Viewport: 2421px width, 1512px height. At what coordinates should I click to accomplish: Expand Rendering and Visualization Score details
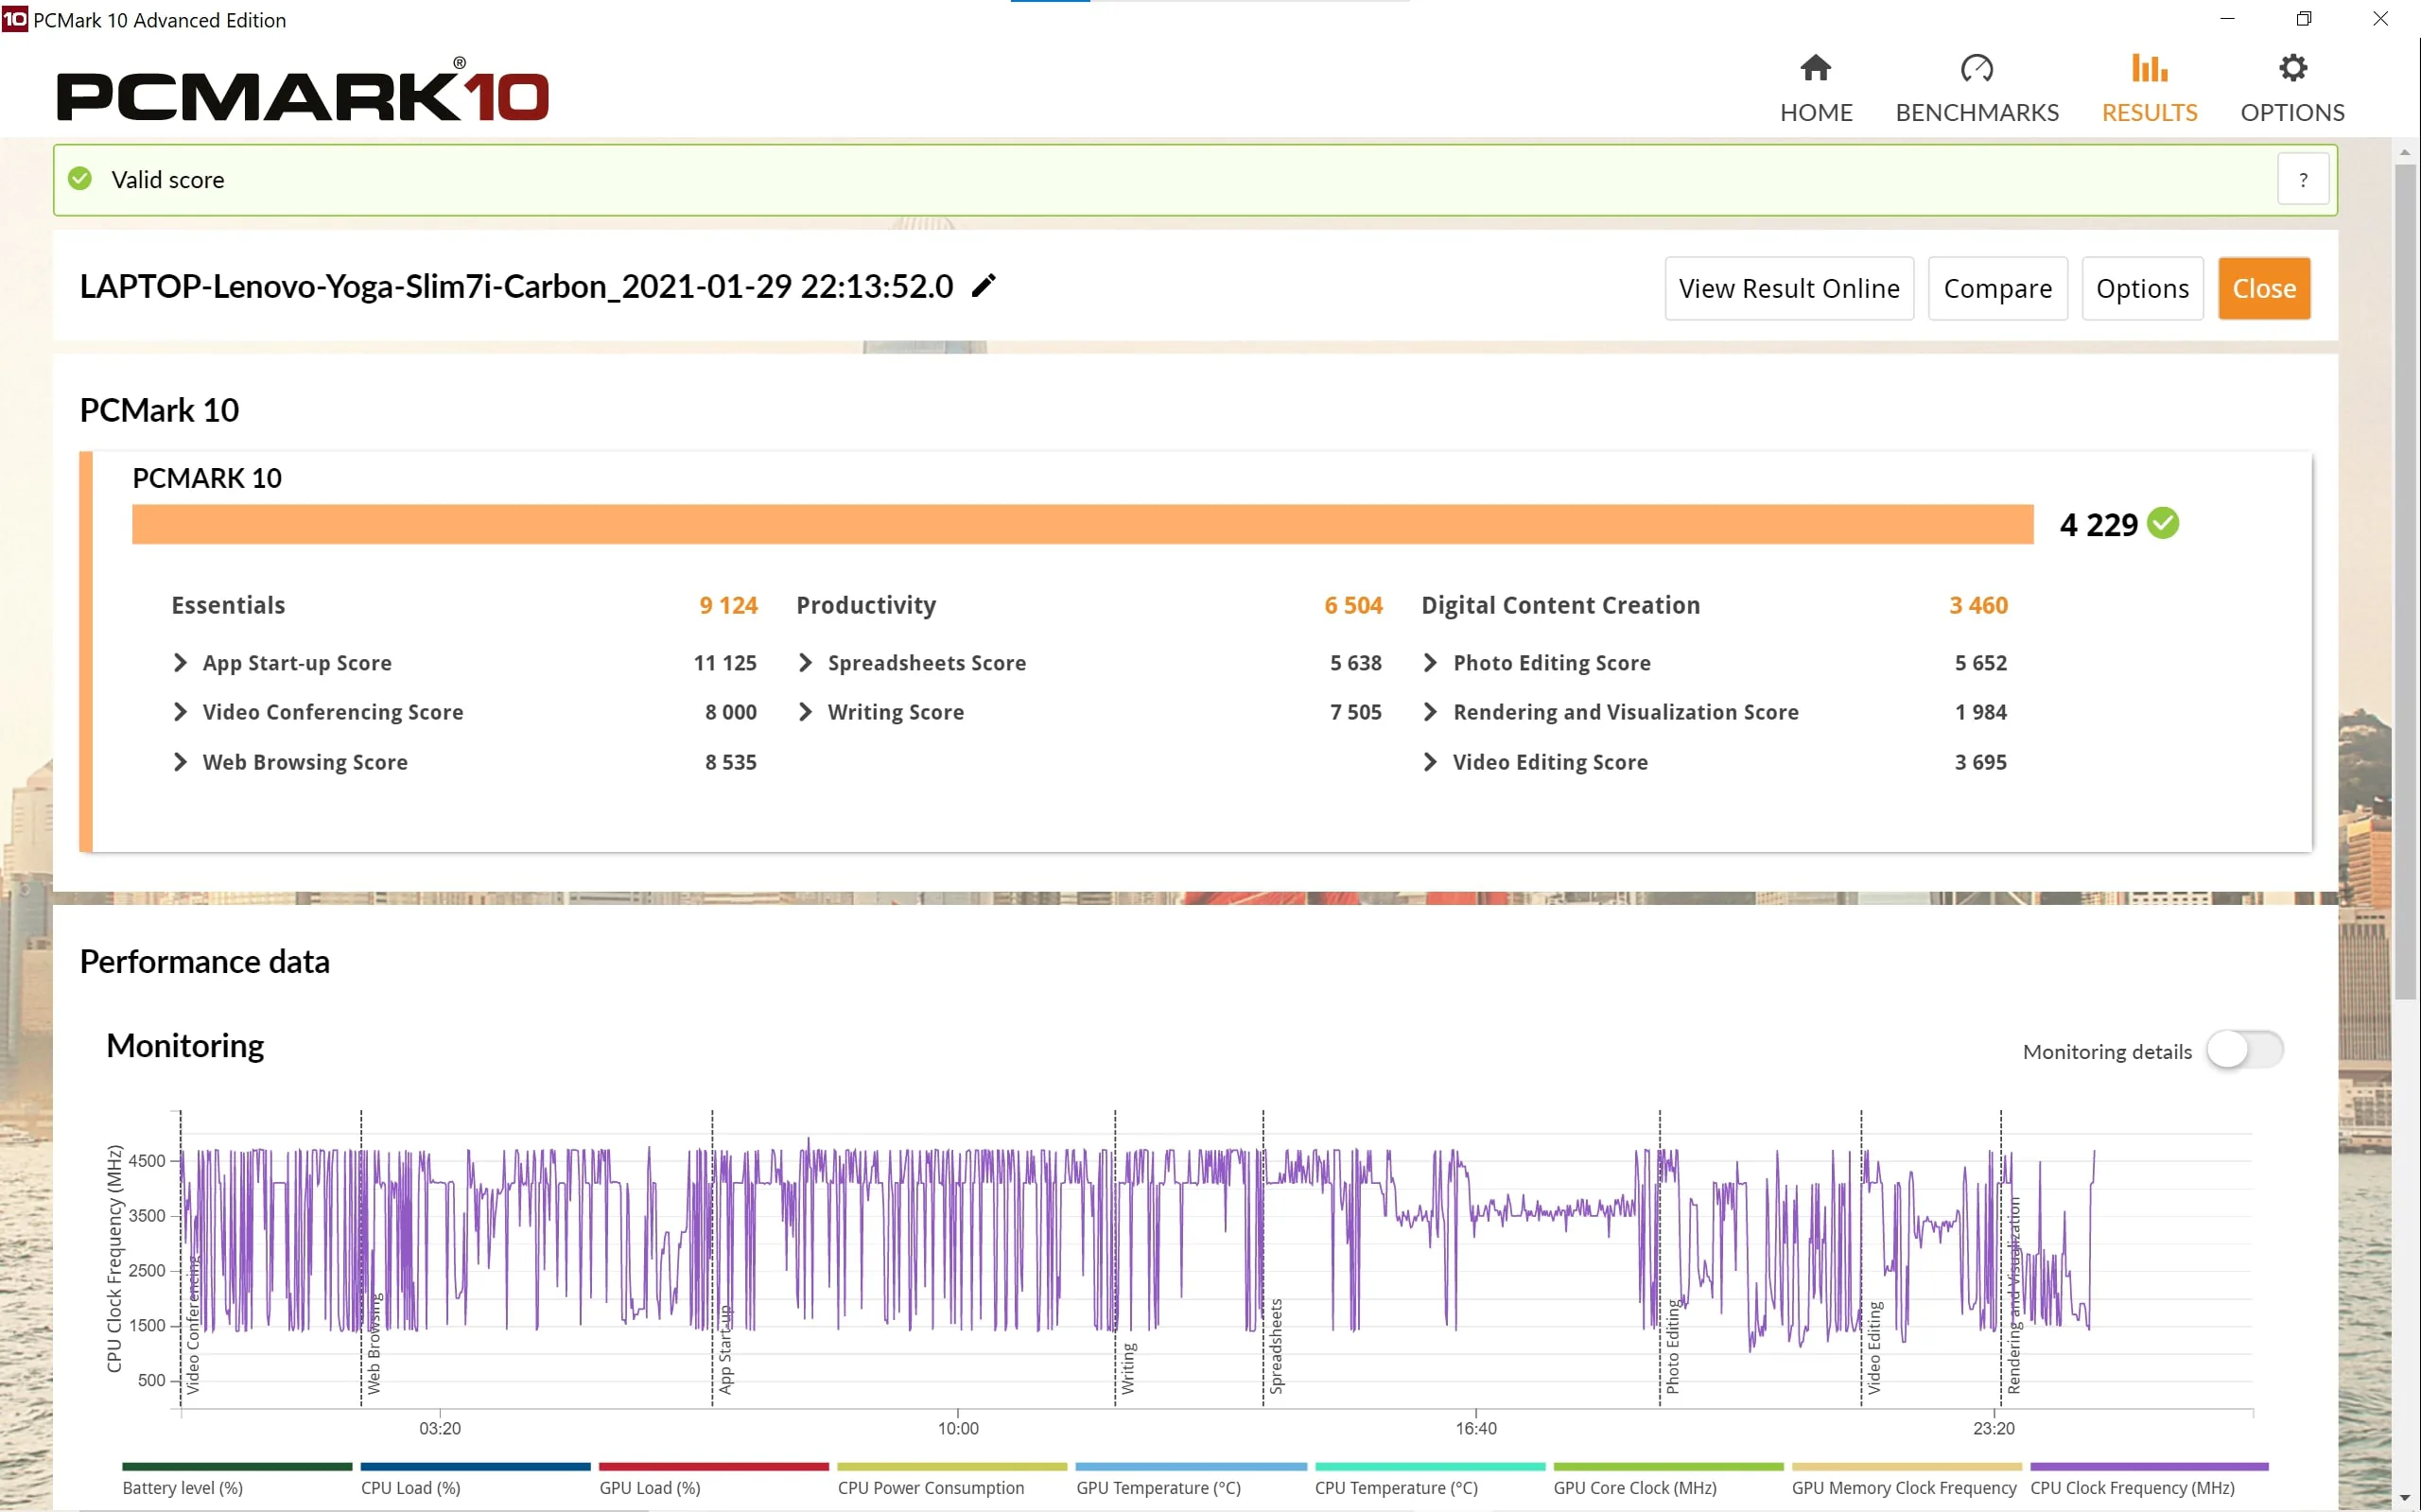point(1430,712)
